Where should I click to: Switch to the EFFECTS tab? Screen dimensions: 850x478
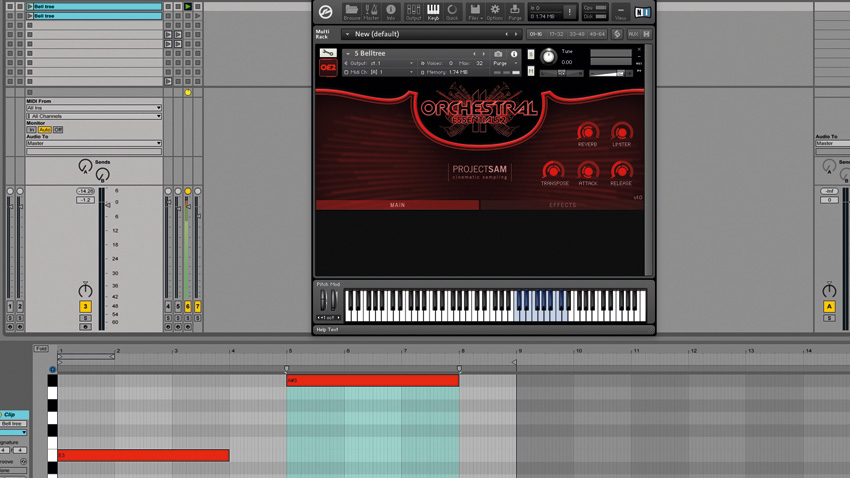pos(562,205)
